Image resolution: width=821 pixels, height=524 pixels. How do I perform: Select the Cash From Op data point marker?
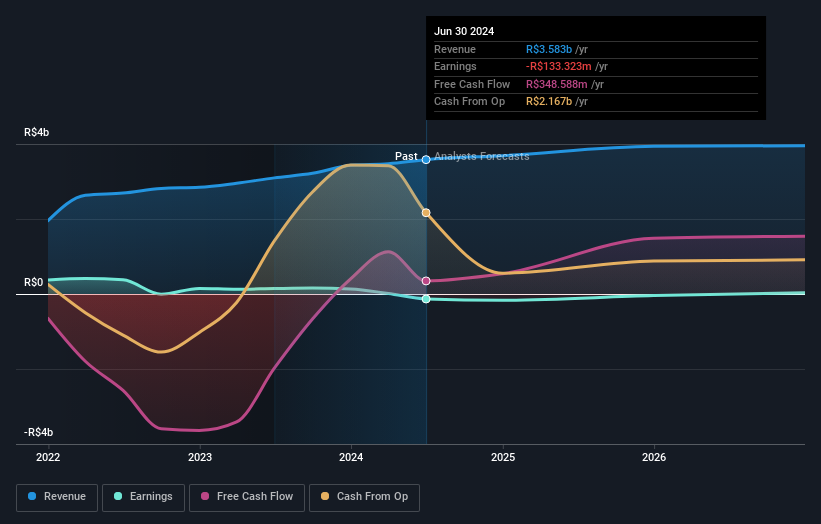[x=426, y=213]
